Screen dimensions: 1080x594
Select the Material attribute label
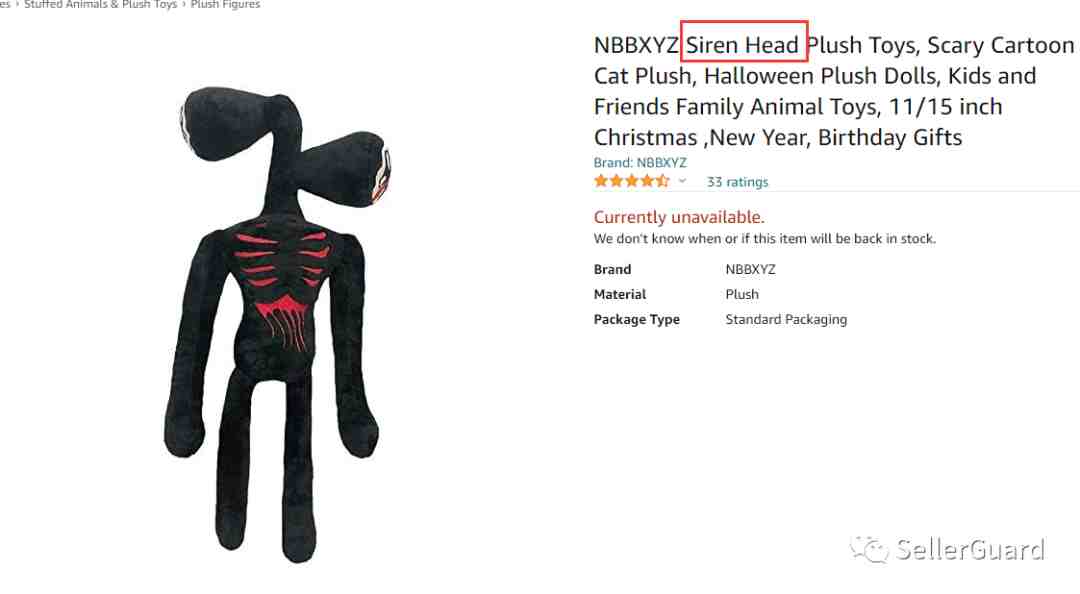tap(620, 294)
